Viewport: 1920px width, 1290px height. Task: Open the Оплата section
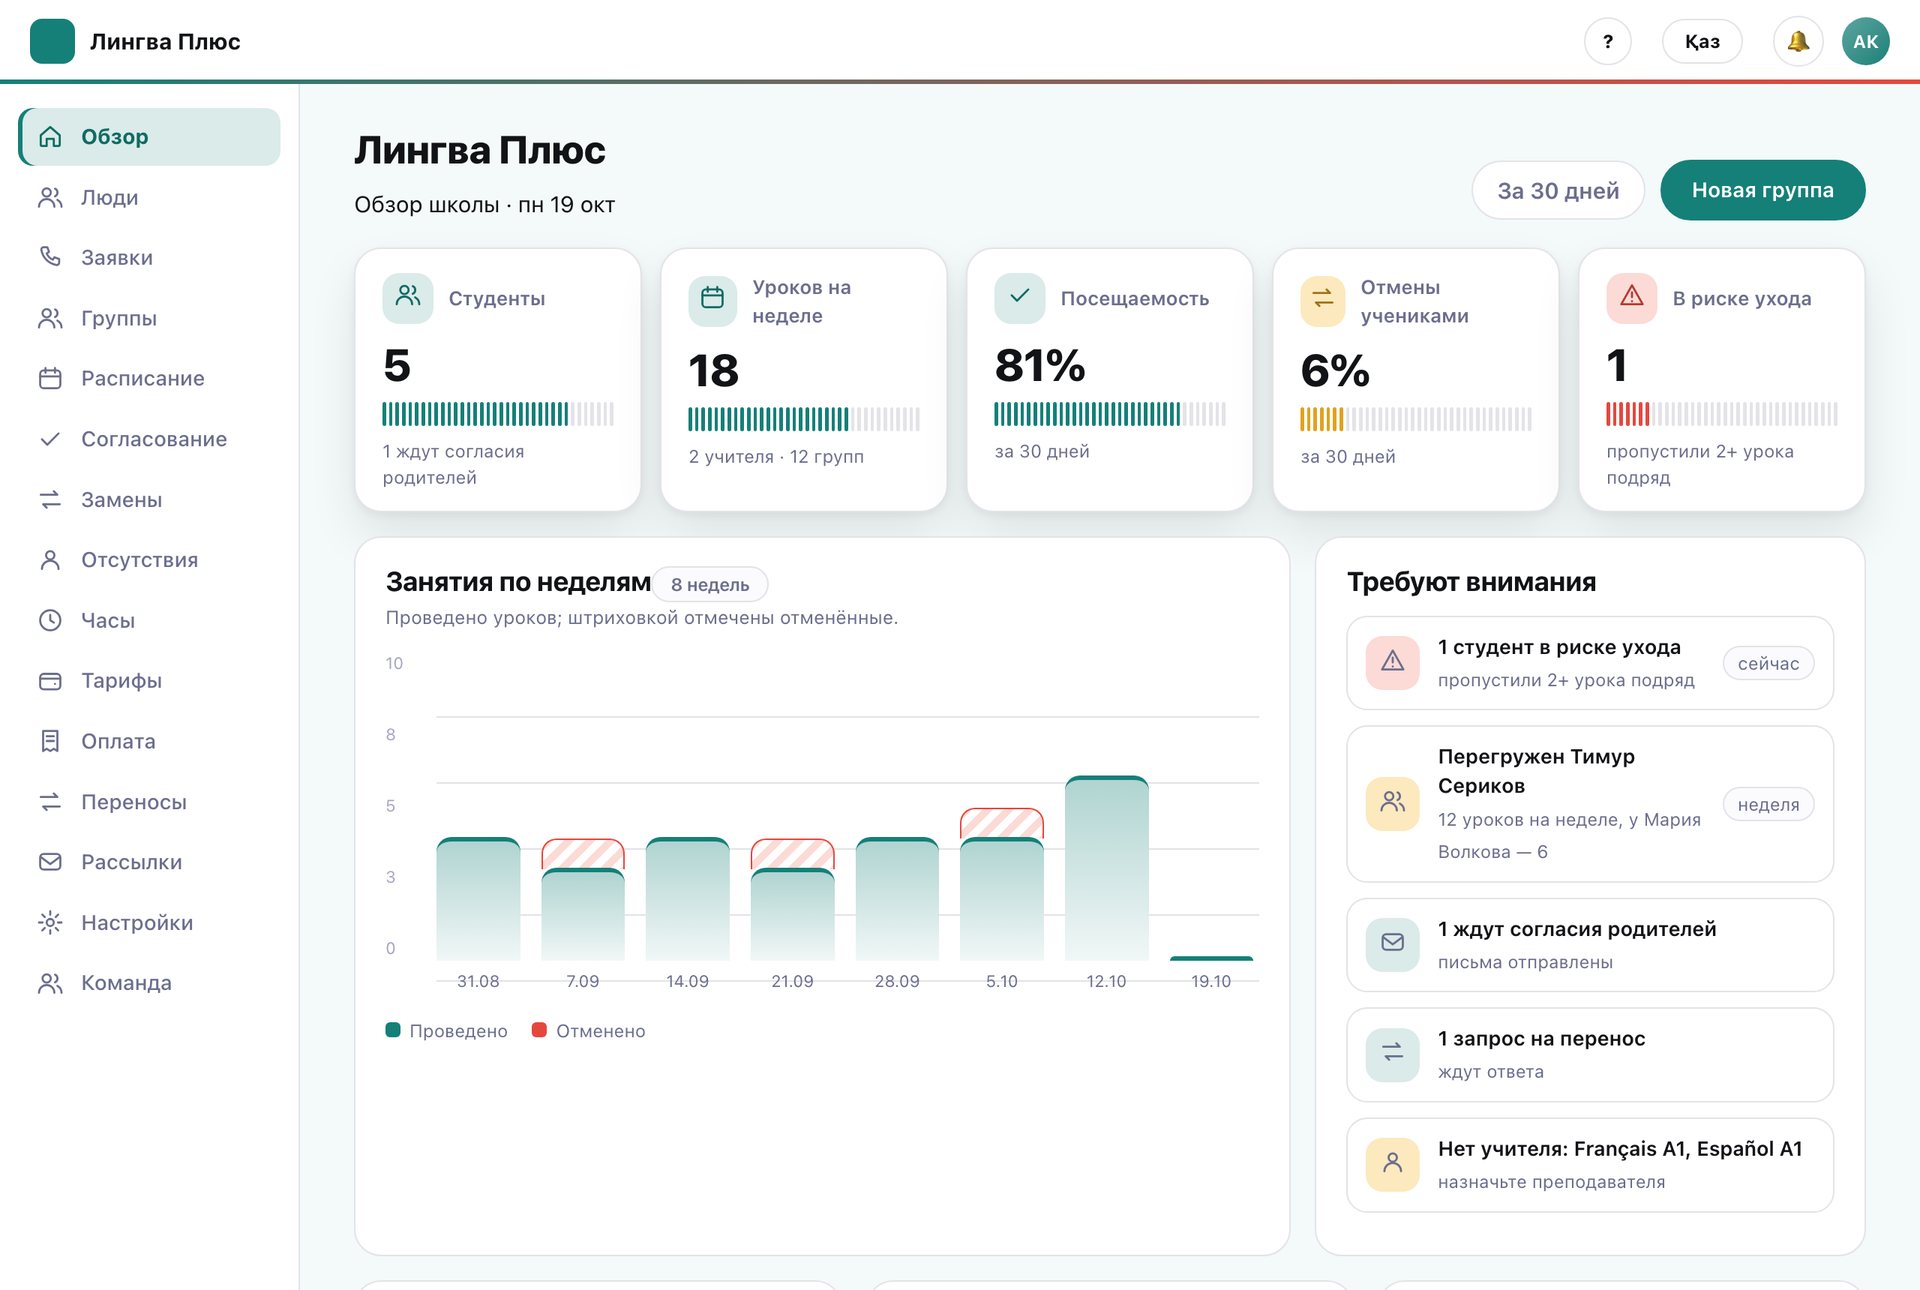(x=149, y=741)
